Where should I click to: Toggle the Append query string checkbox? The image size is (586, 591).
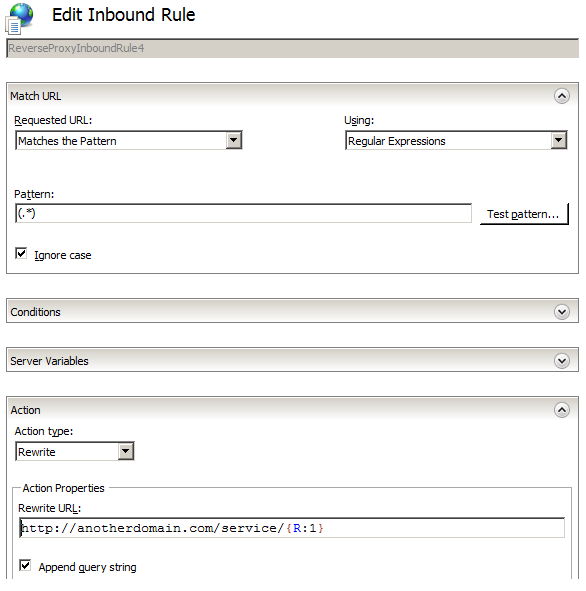coord(25,565)
